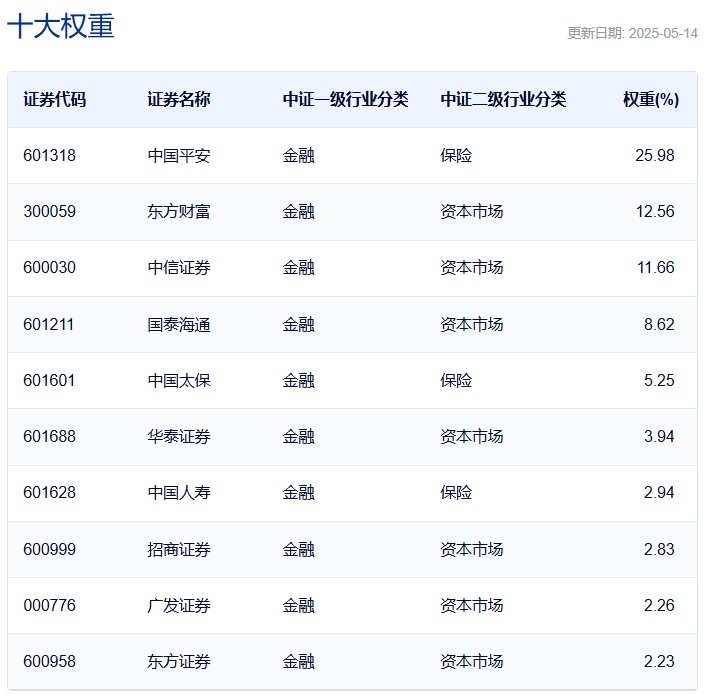Click 资本市场 in the 中信证券 row
The width and height of the screenshot is (713, 695).
click(x=472, y=267)
